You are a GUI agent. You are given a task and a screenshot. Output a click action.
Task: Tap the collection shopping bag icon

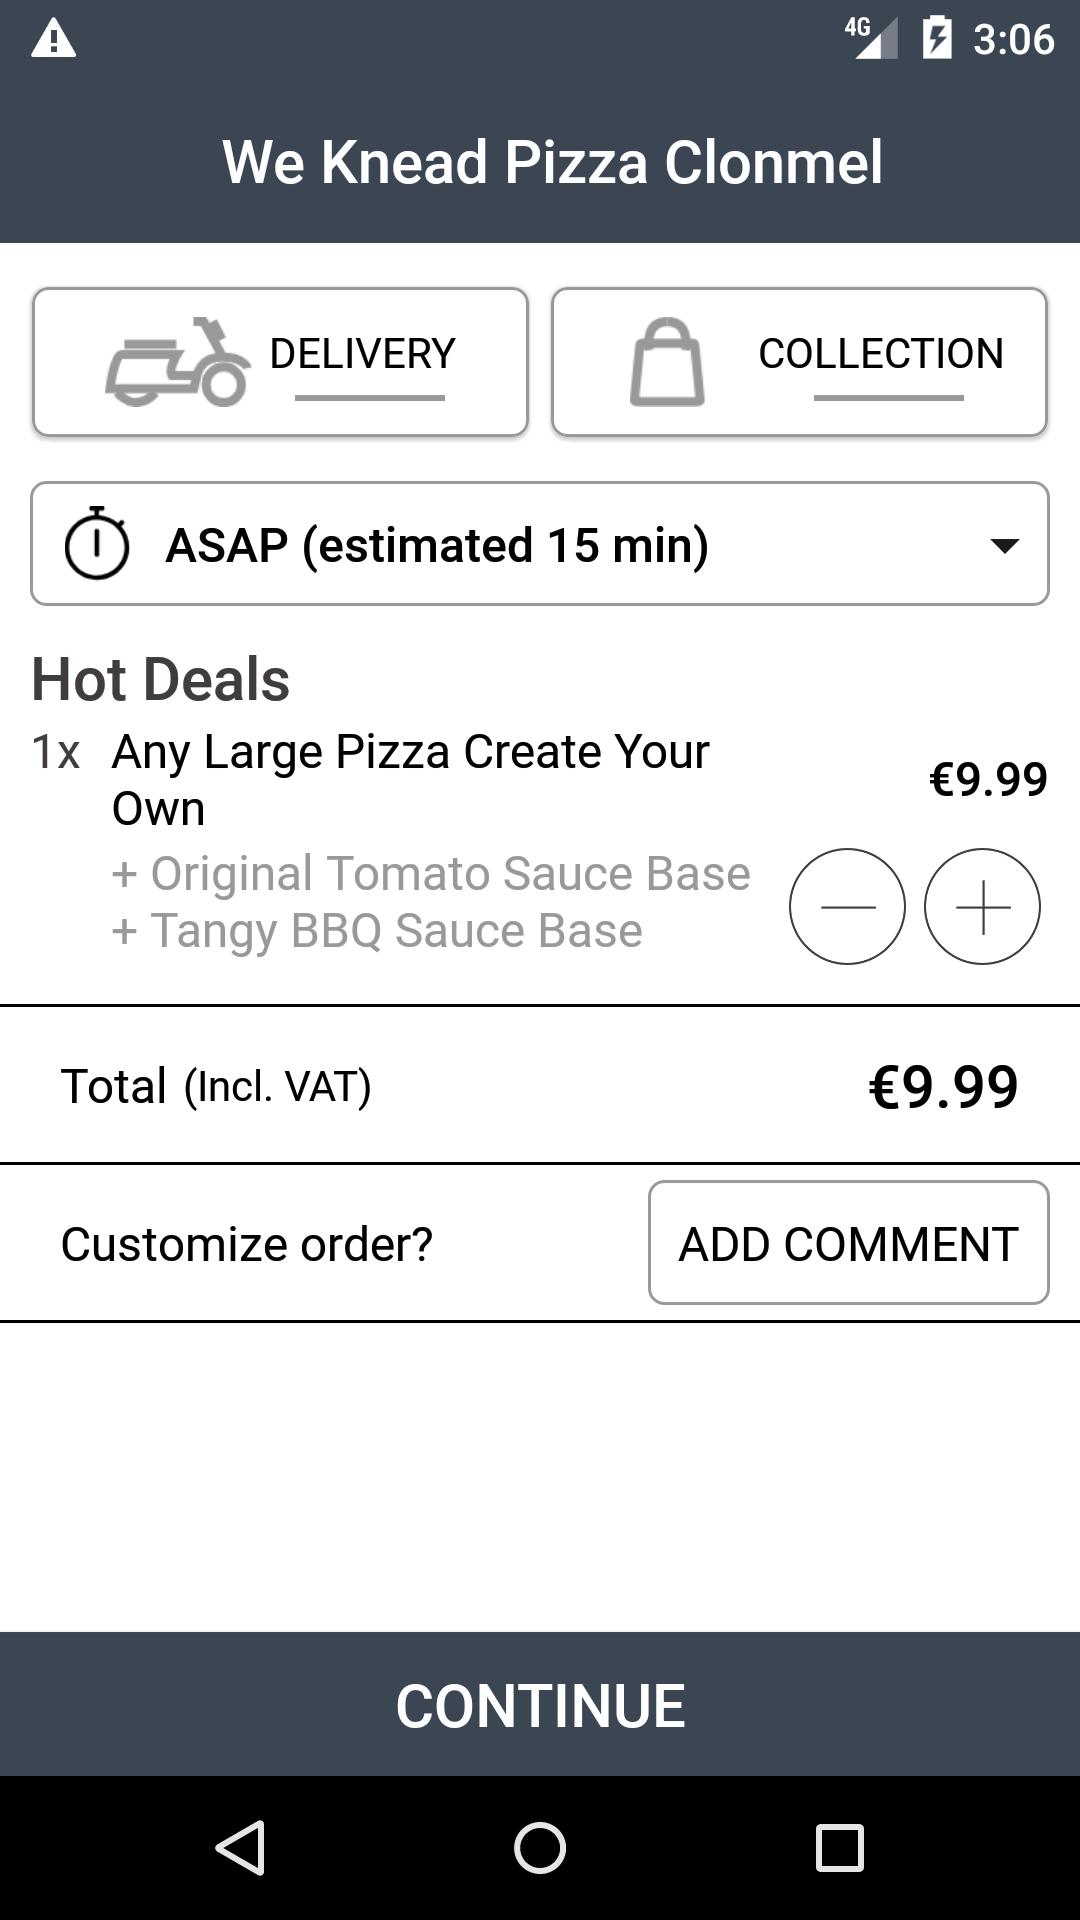667,362
